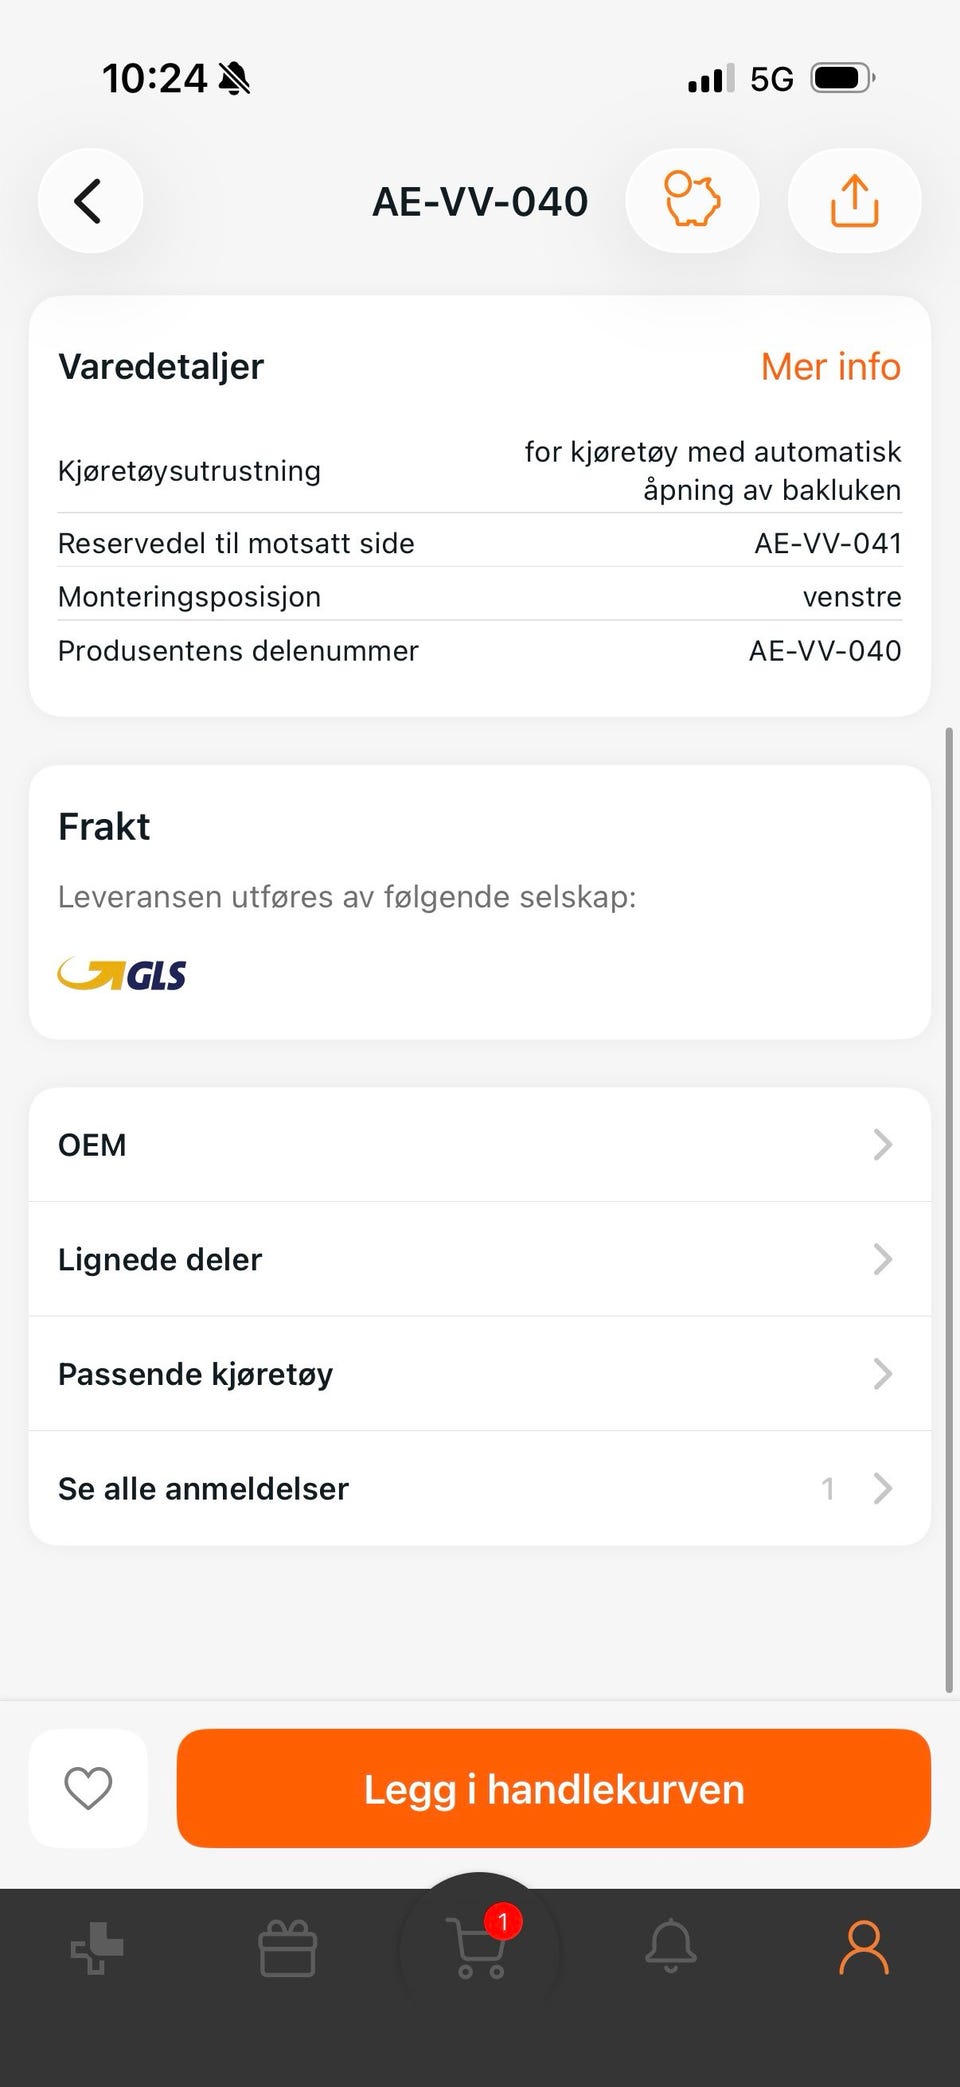Tap Legg i handlekurven button

[553, 1788]
